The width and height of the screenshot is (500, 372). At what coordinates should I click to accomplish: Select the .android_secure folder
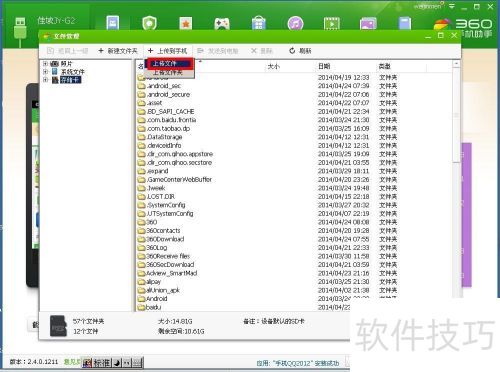(164, 95)
